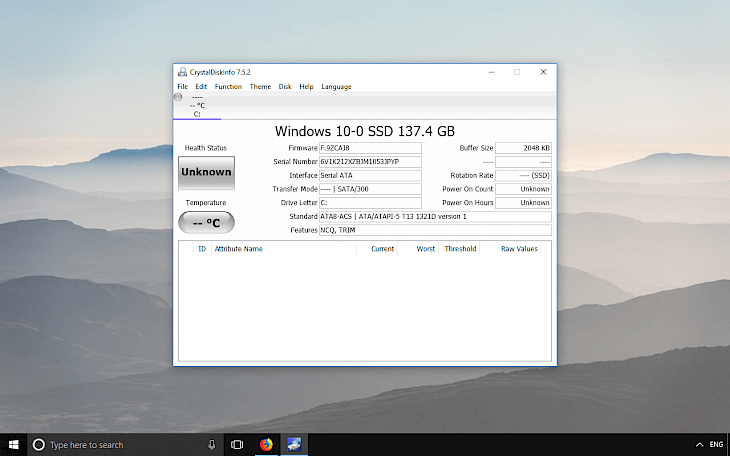730x456 pixels.
Task: Click the Worst column header
Action: click(418, 249)
